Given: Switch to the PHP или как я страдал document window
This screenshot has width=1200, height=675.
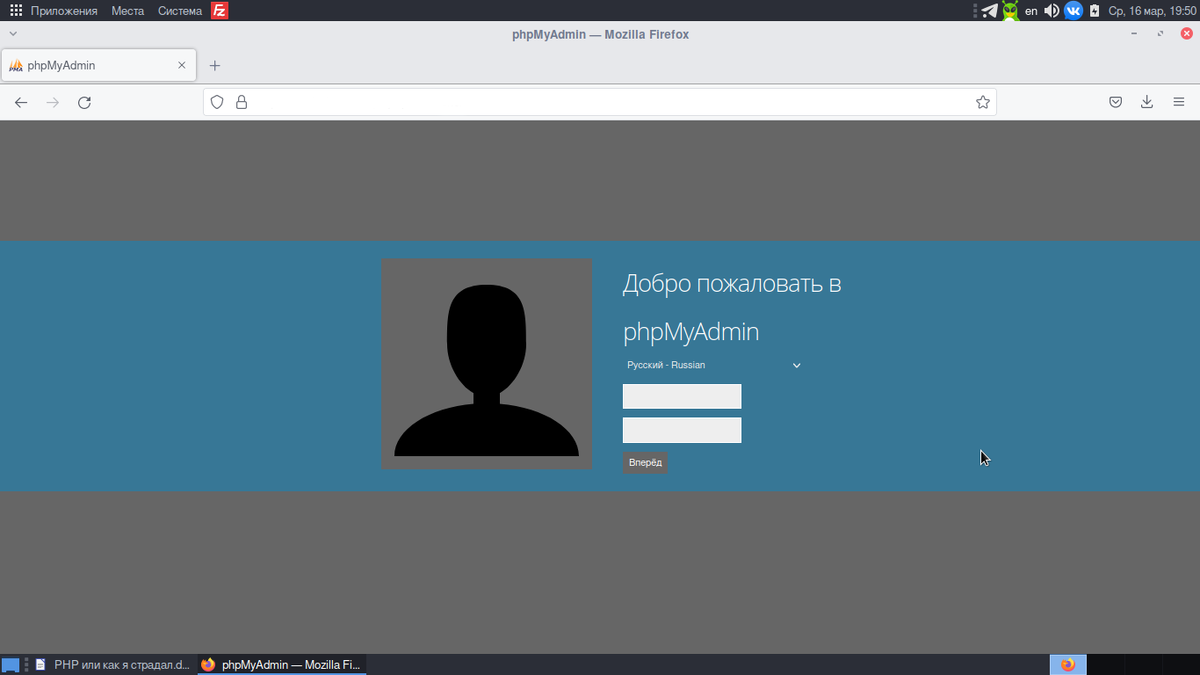Looking at the screenshot, I should tap(112, 664).
